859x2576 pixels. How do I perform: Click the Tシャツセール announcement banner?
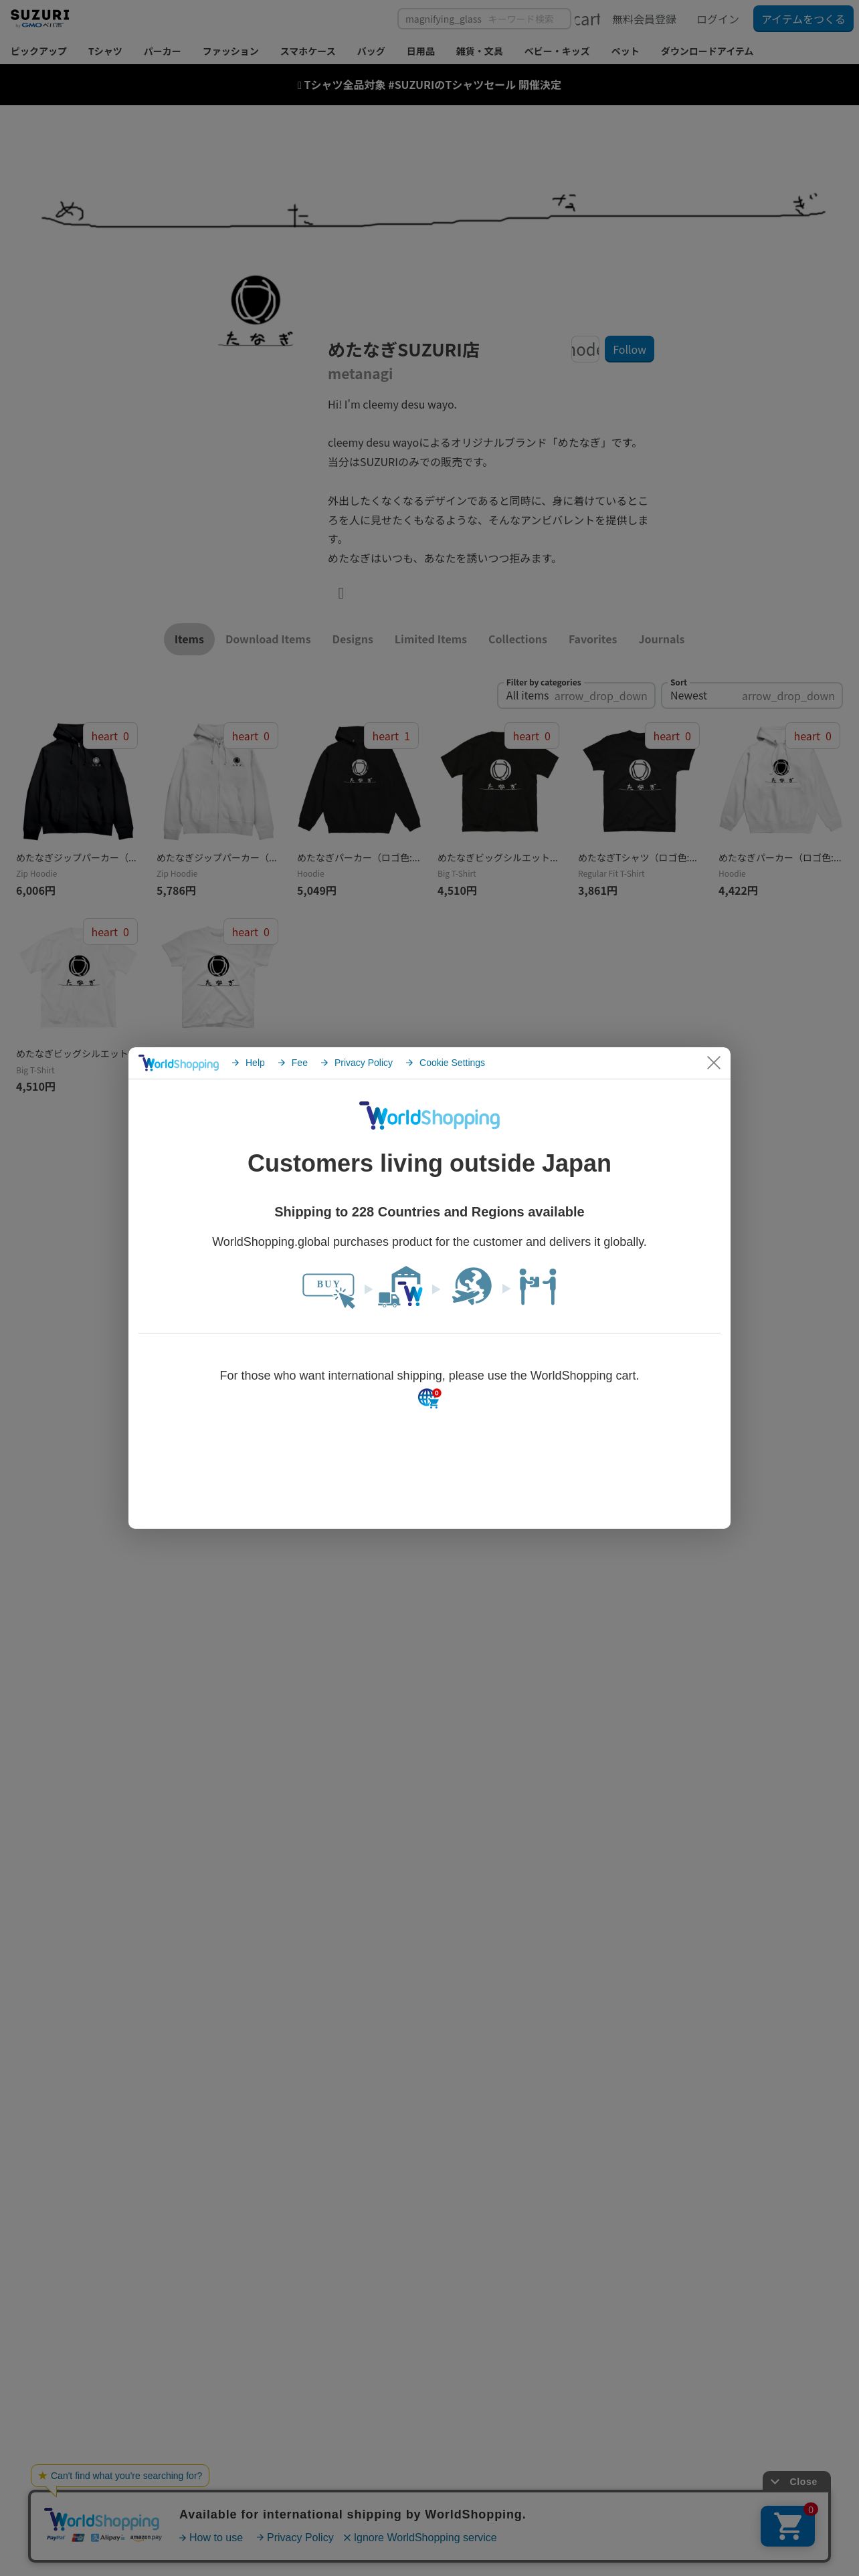(429, 85)
